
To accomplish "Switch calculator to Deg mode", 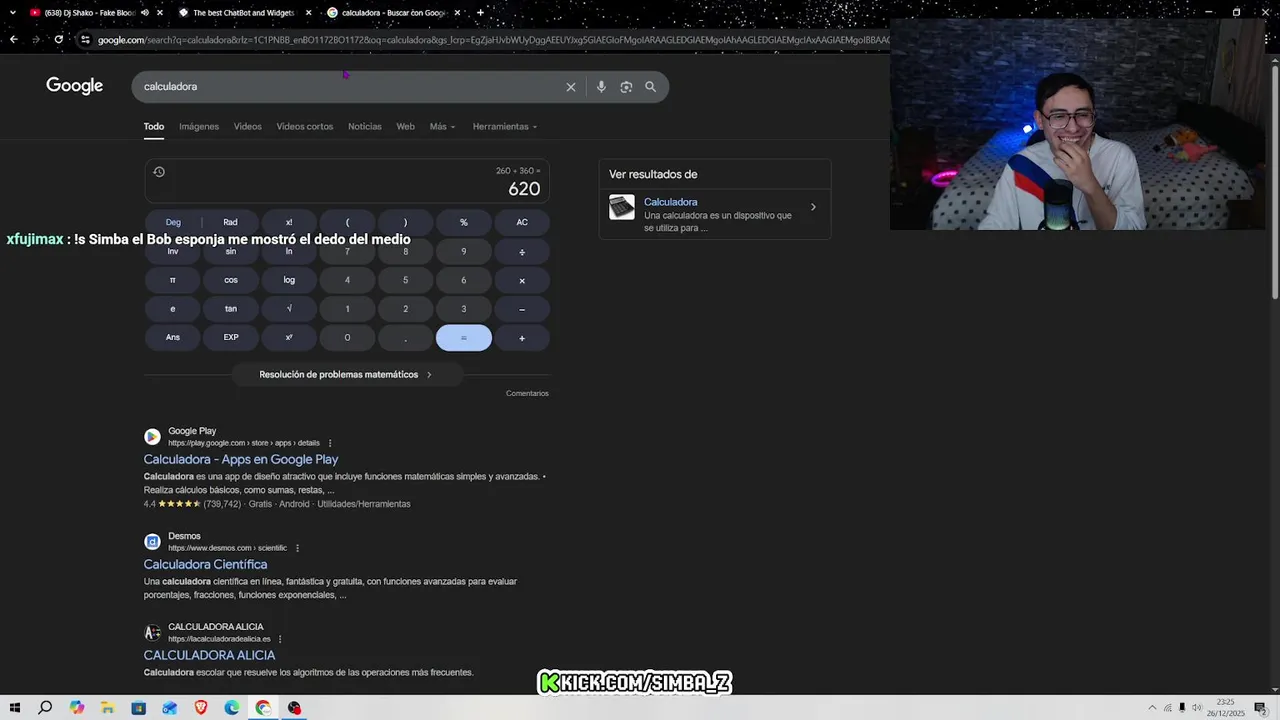I will 173,222.
